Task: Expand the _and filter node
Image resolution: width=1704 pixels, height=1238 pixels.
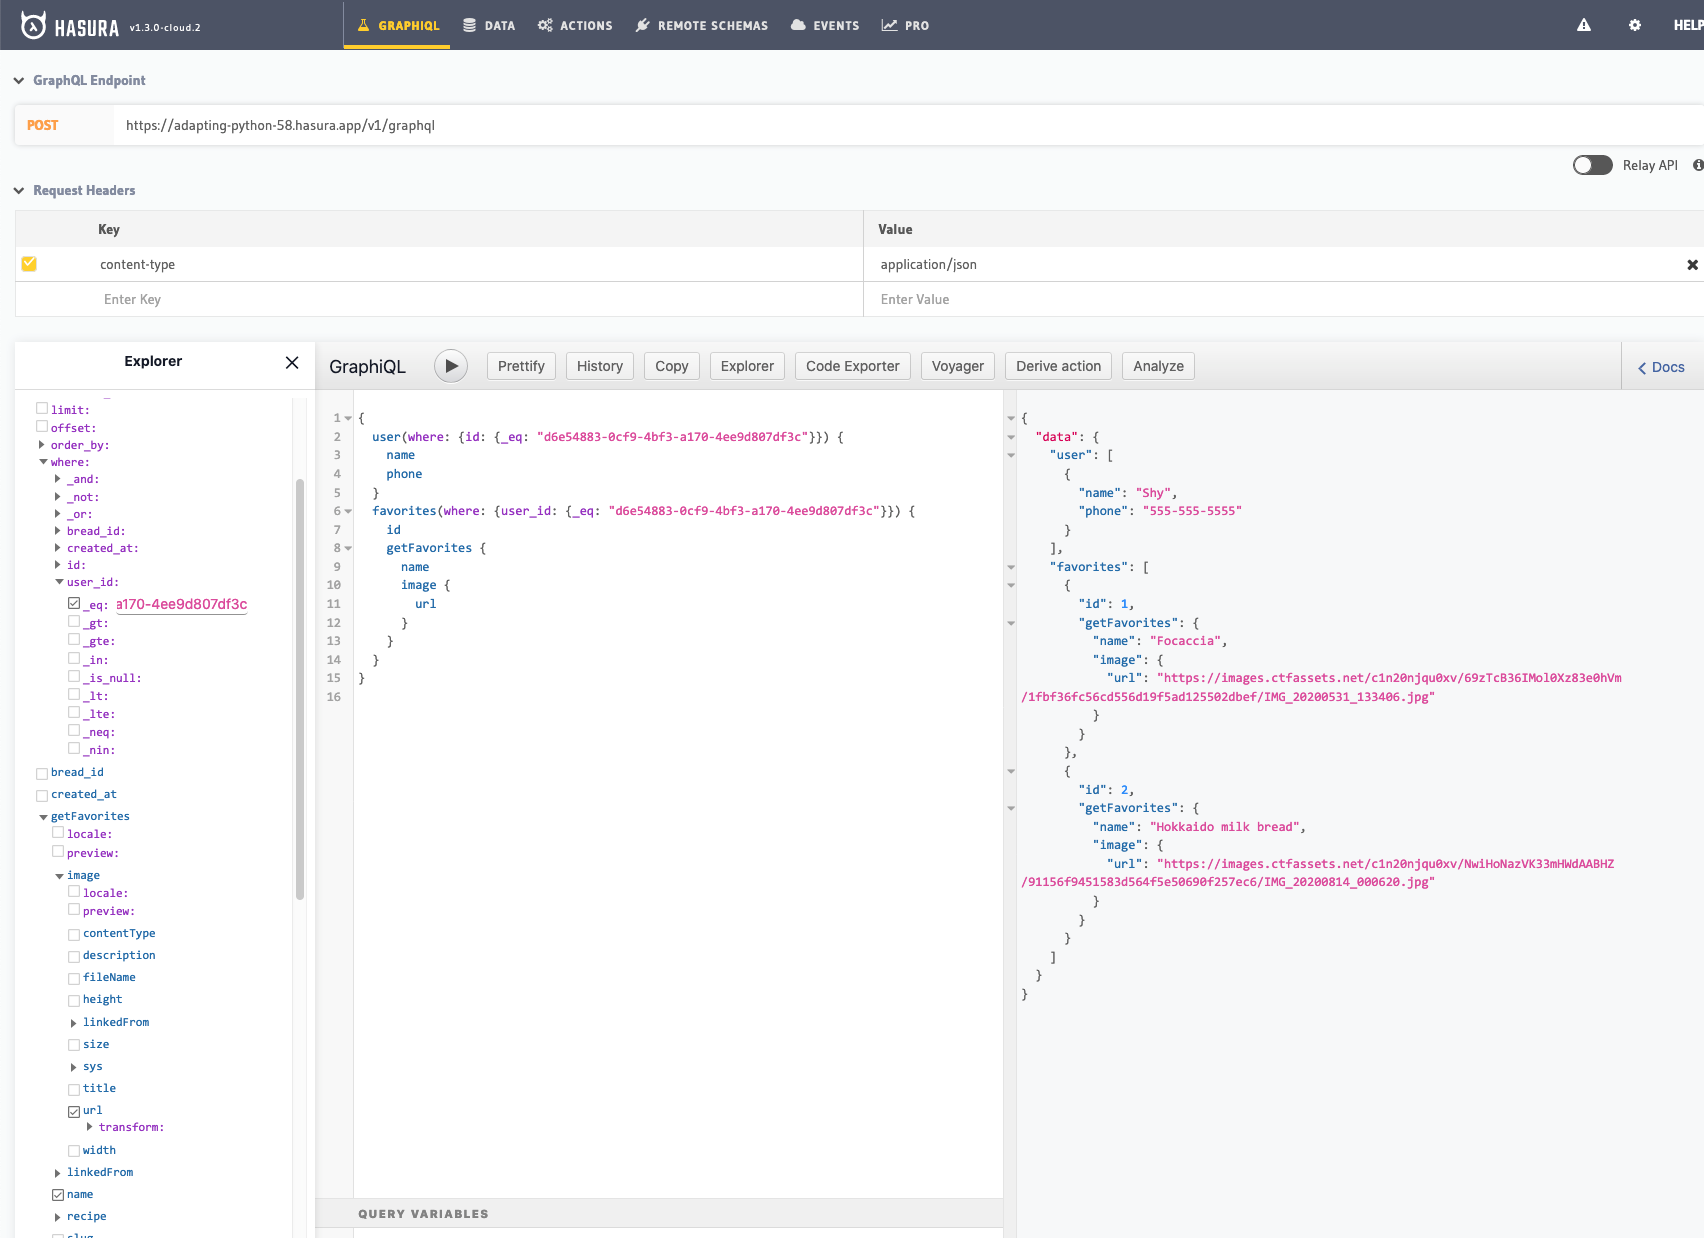Action: [x=58, y=479]
